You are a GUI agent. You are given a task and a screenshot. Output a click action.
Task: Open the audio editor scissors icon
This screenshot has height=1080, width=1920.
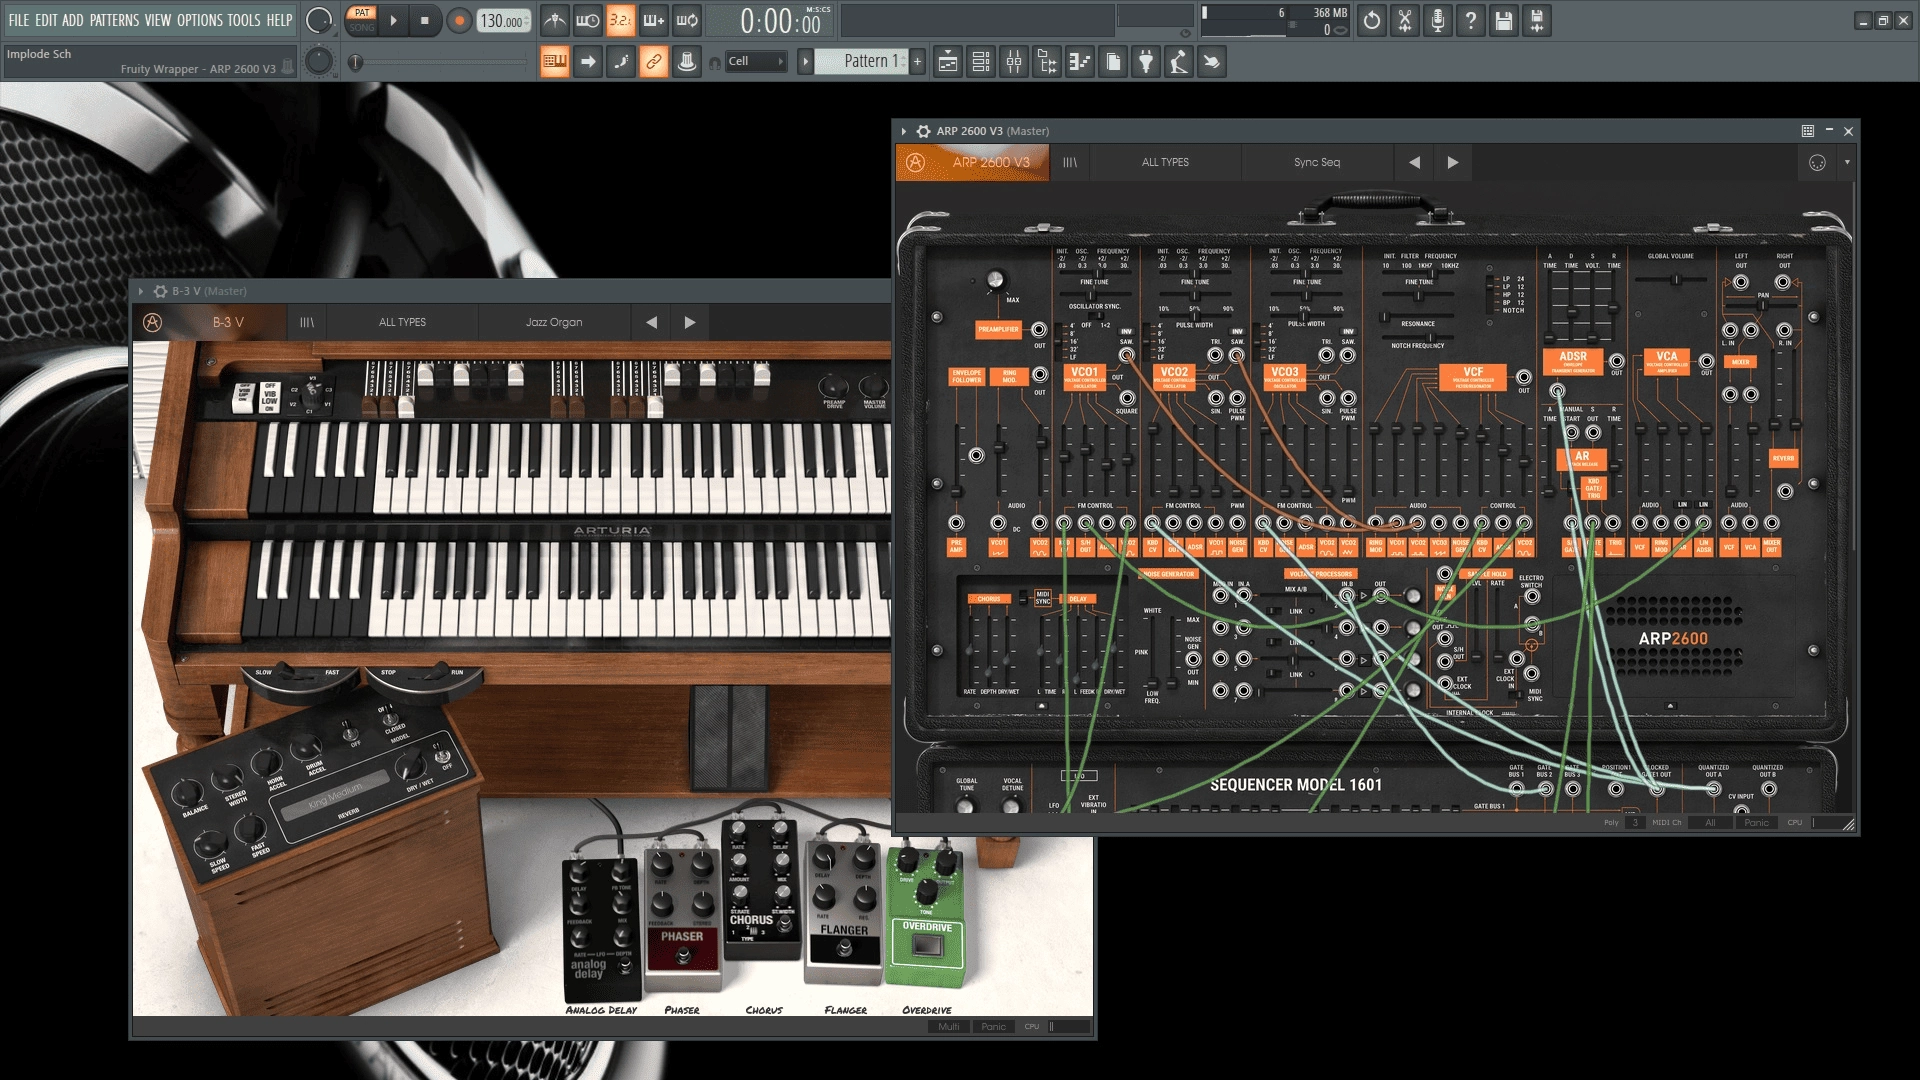pyautogui.click(x=1405, y=20)
